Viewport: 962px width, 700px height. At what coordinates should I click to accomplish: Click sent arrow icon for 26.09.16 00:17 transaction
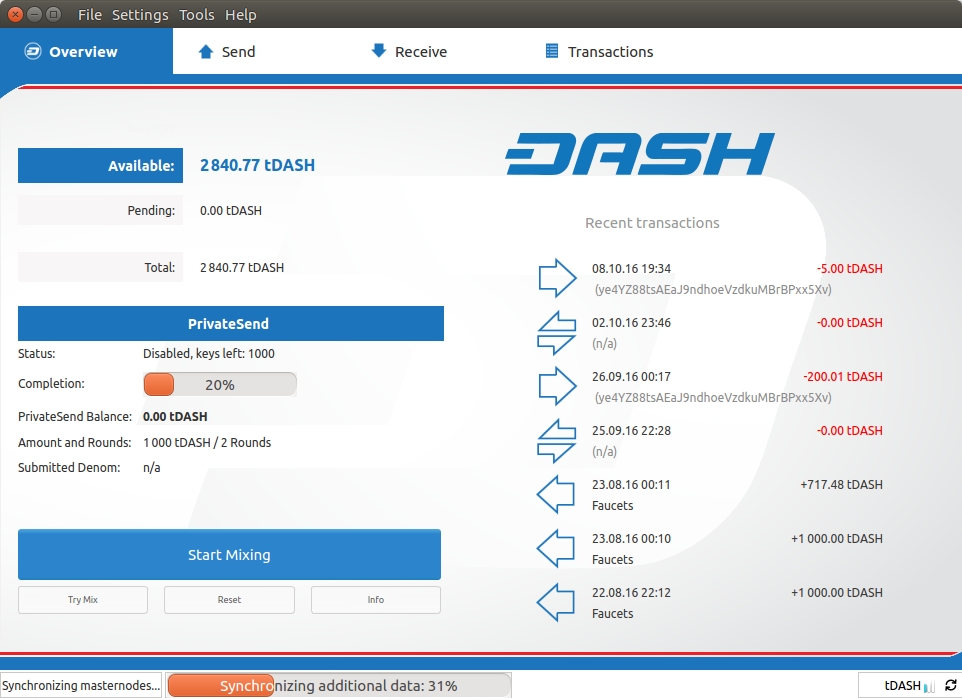point(557,386)
